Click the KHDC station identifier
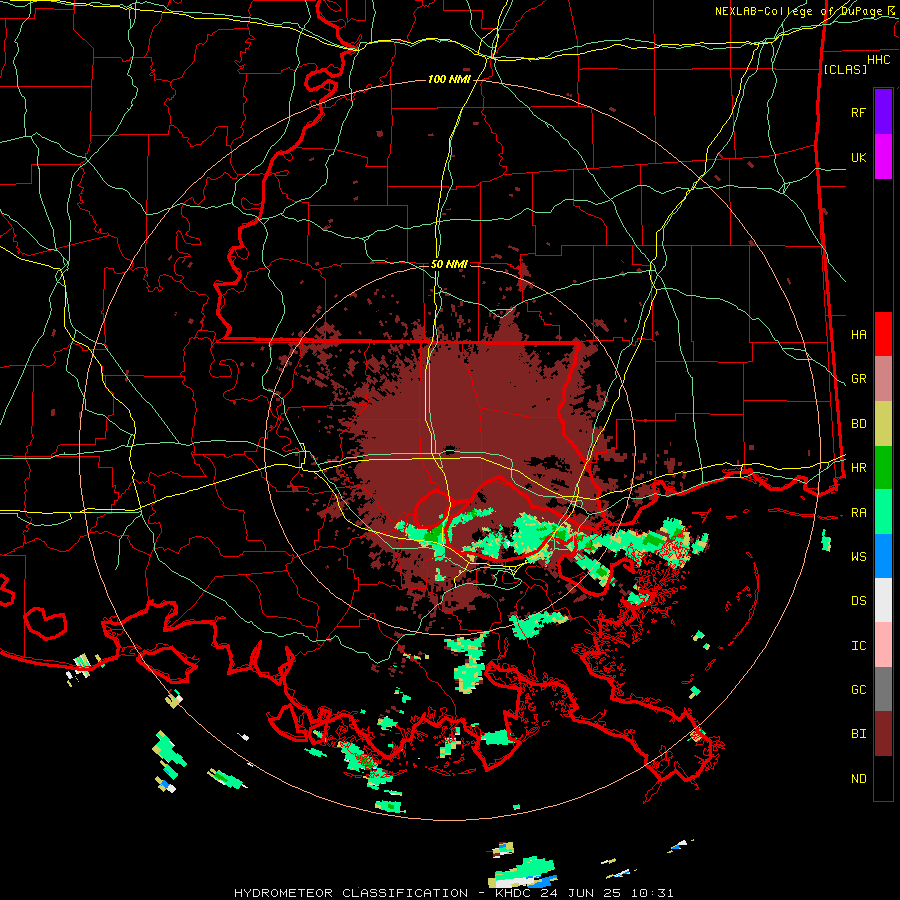The image size is (900, 900). 513,893
